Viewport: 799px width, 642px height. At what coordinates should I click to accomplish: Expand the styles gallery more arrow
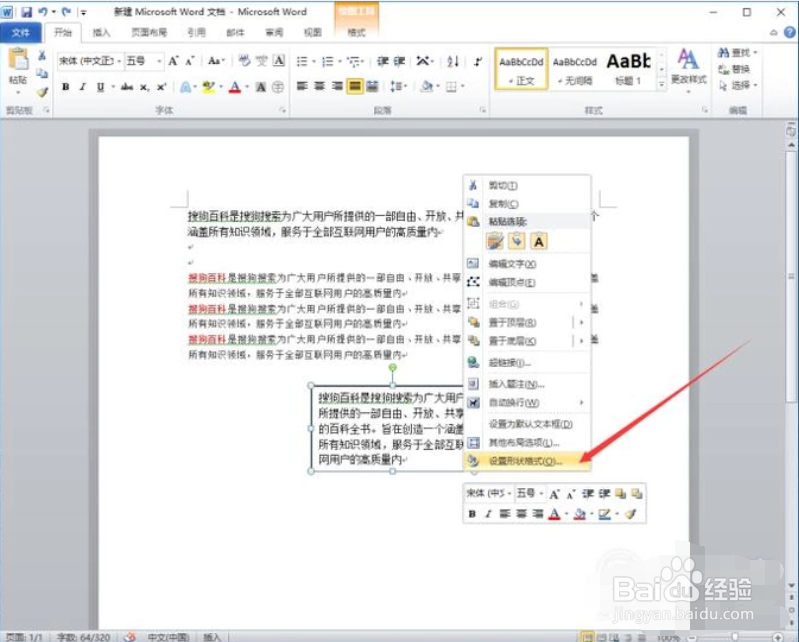(x=661, y=84)
